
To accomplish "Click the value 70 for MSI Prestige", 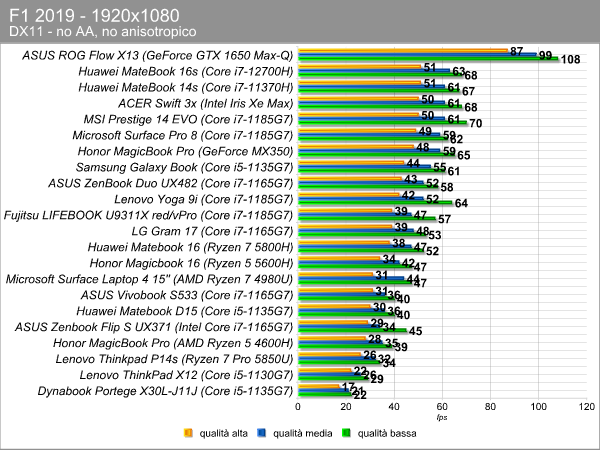I will [476, 123].
